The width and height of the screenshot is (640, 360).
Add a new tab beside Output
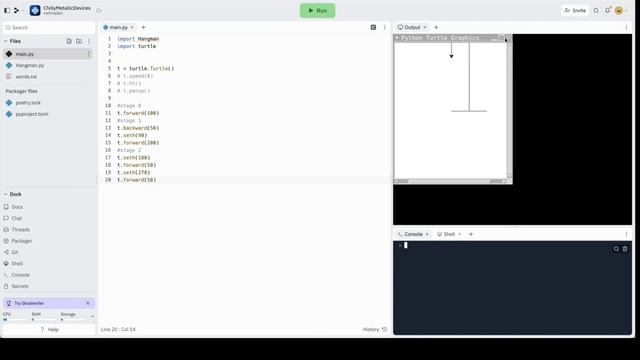click(436, 27)
